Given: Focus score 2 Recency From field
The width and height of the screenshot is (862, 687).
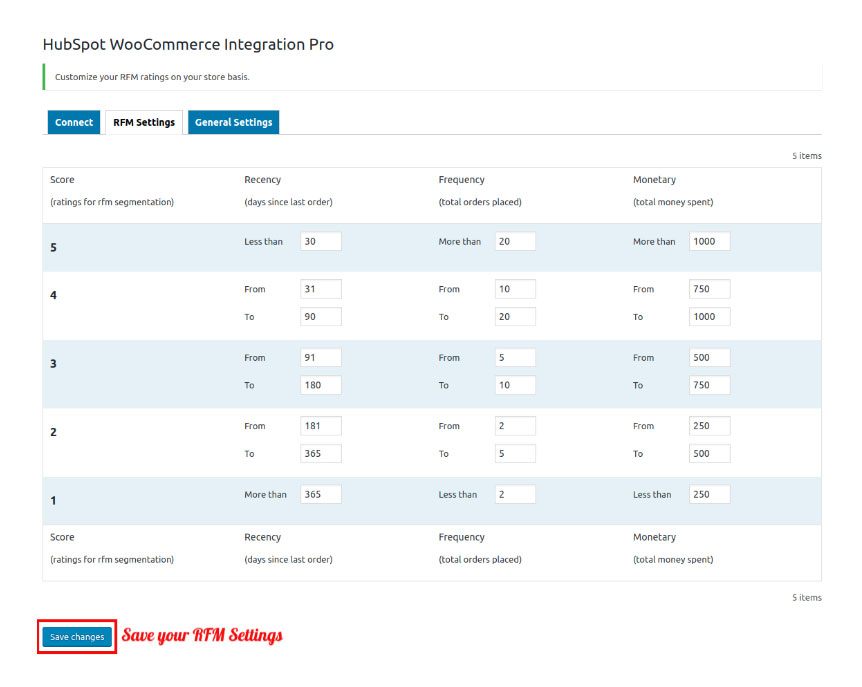Looking at the screenshot, I should [321, 426].
